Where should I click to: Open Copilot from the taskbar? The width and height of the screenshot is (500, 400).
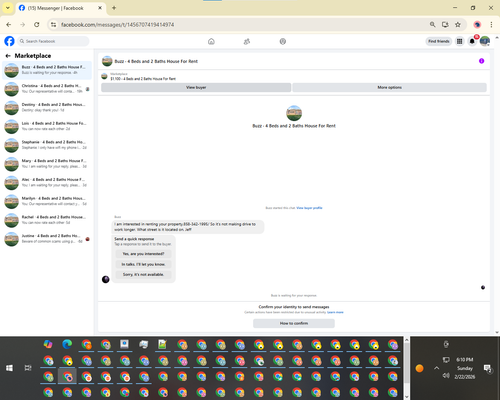[x=48, y=344]
